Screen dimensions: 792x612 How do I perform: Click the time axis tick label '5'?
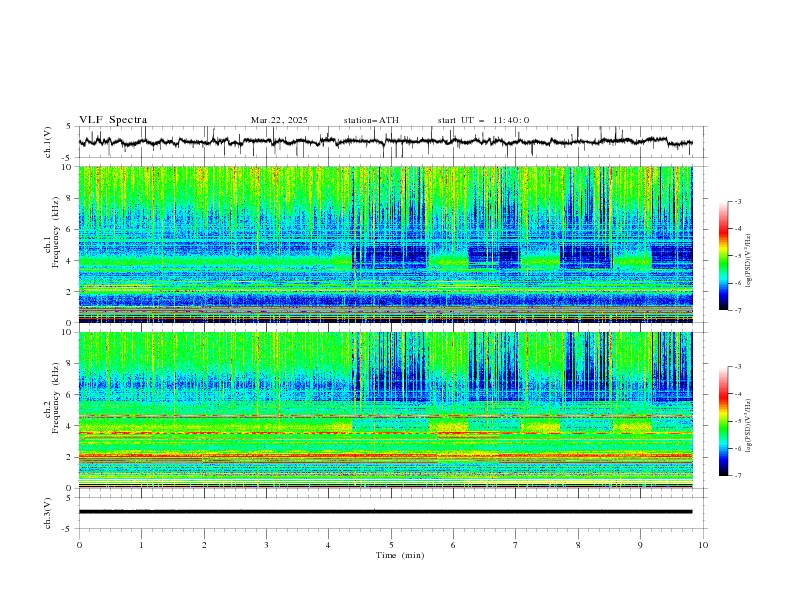(391, 545)
